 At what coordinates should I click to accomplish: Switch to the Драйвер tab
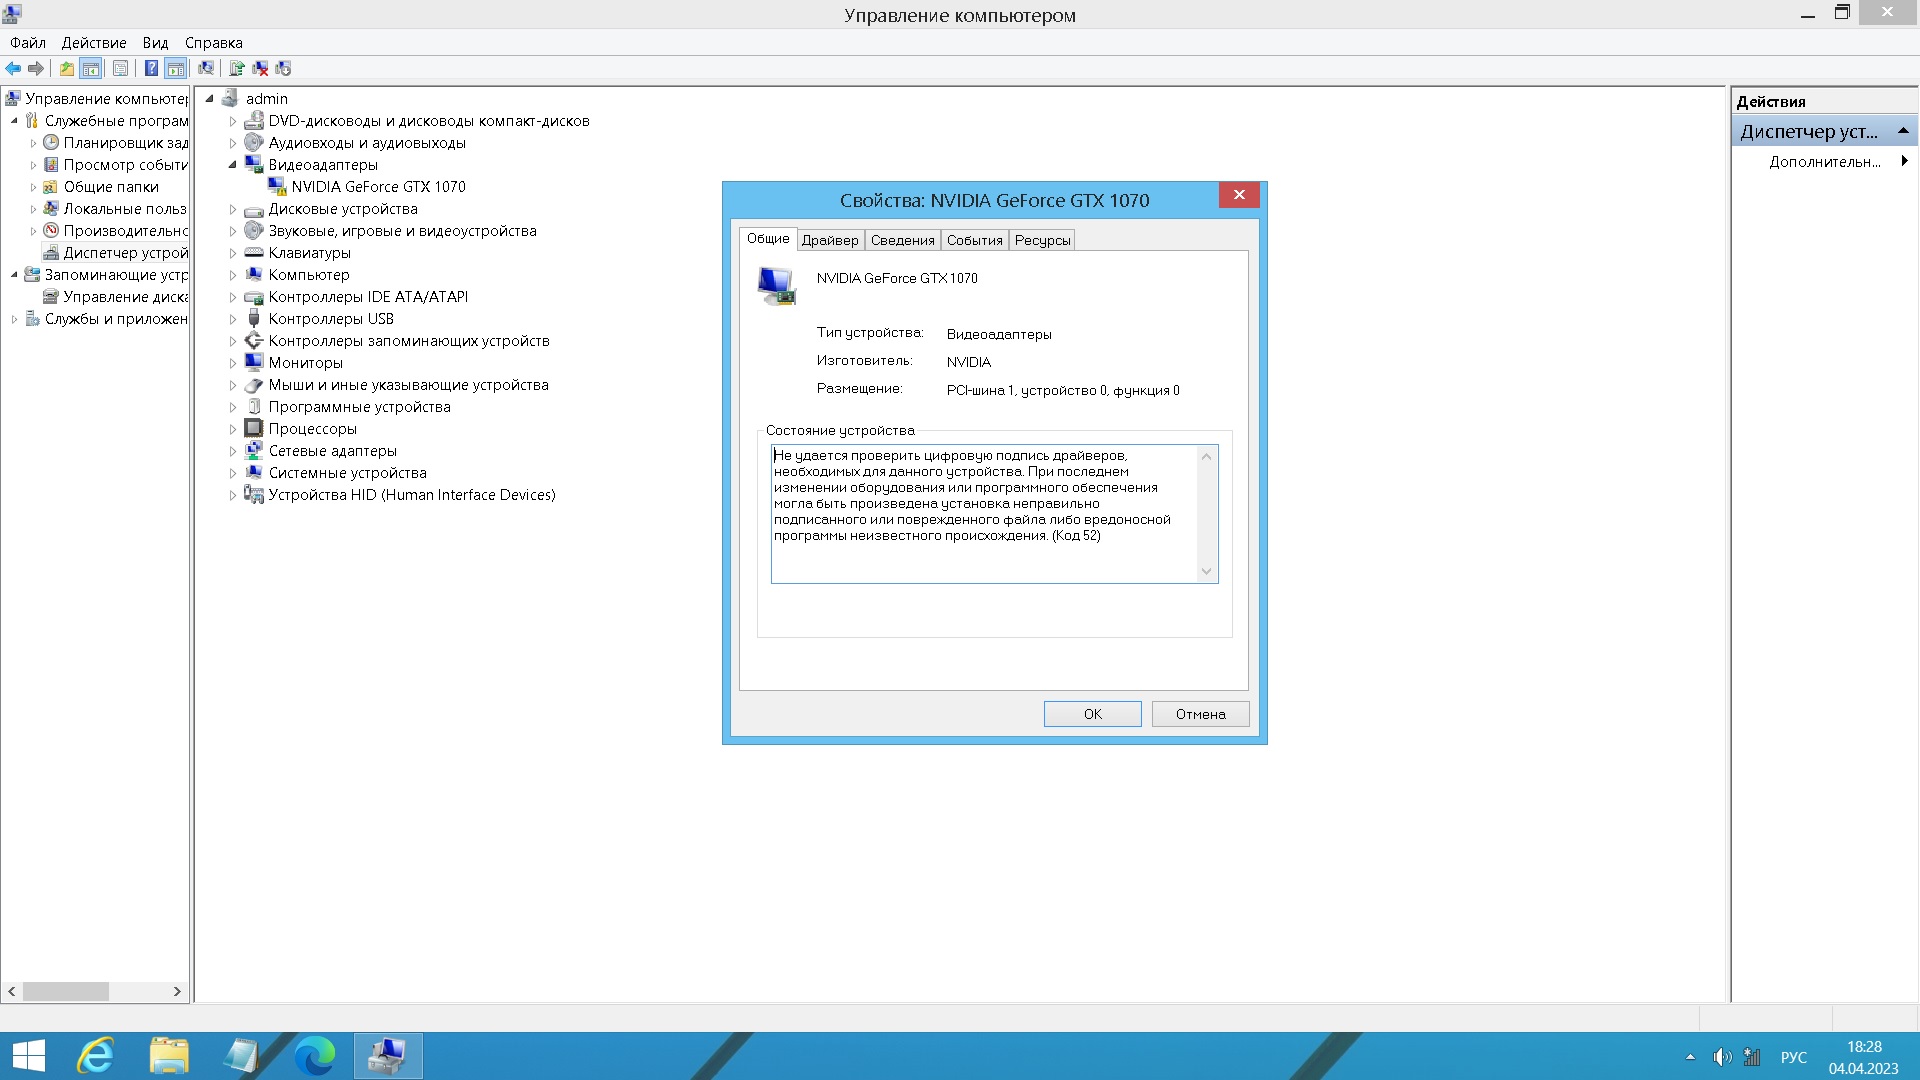click(830, 240)
